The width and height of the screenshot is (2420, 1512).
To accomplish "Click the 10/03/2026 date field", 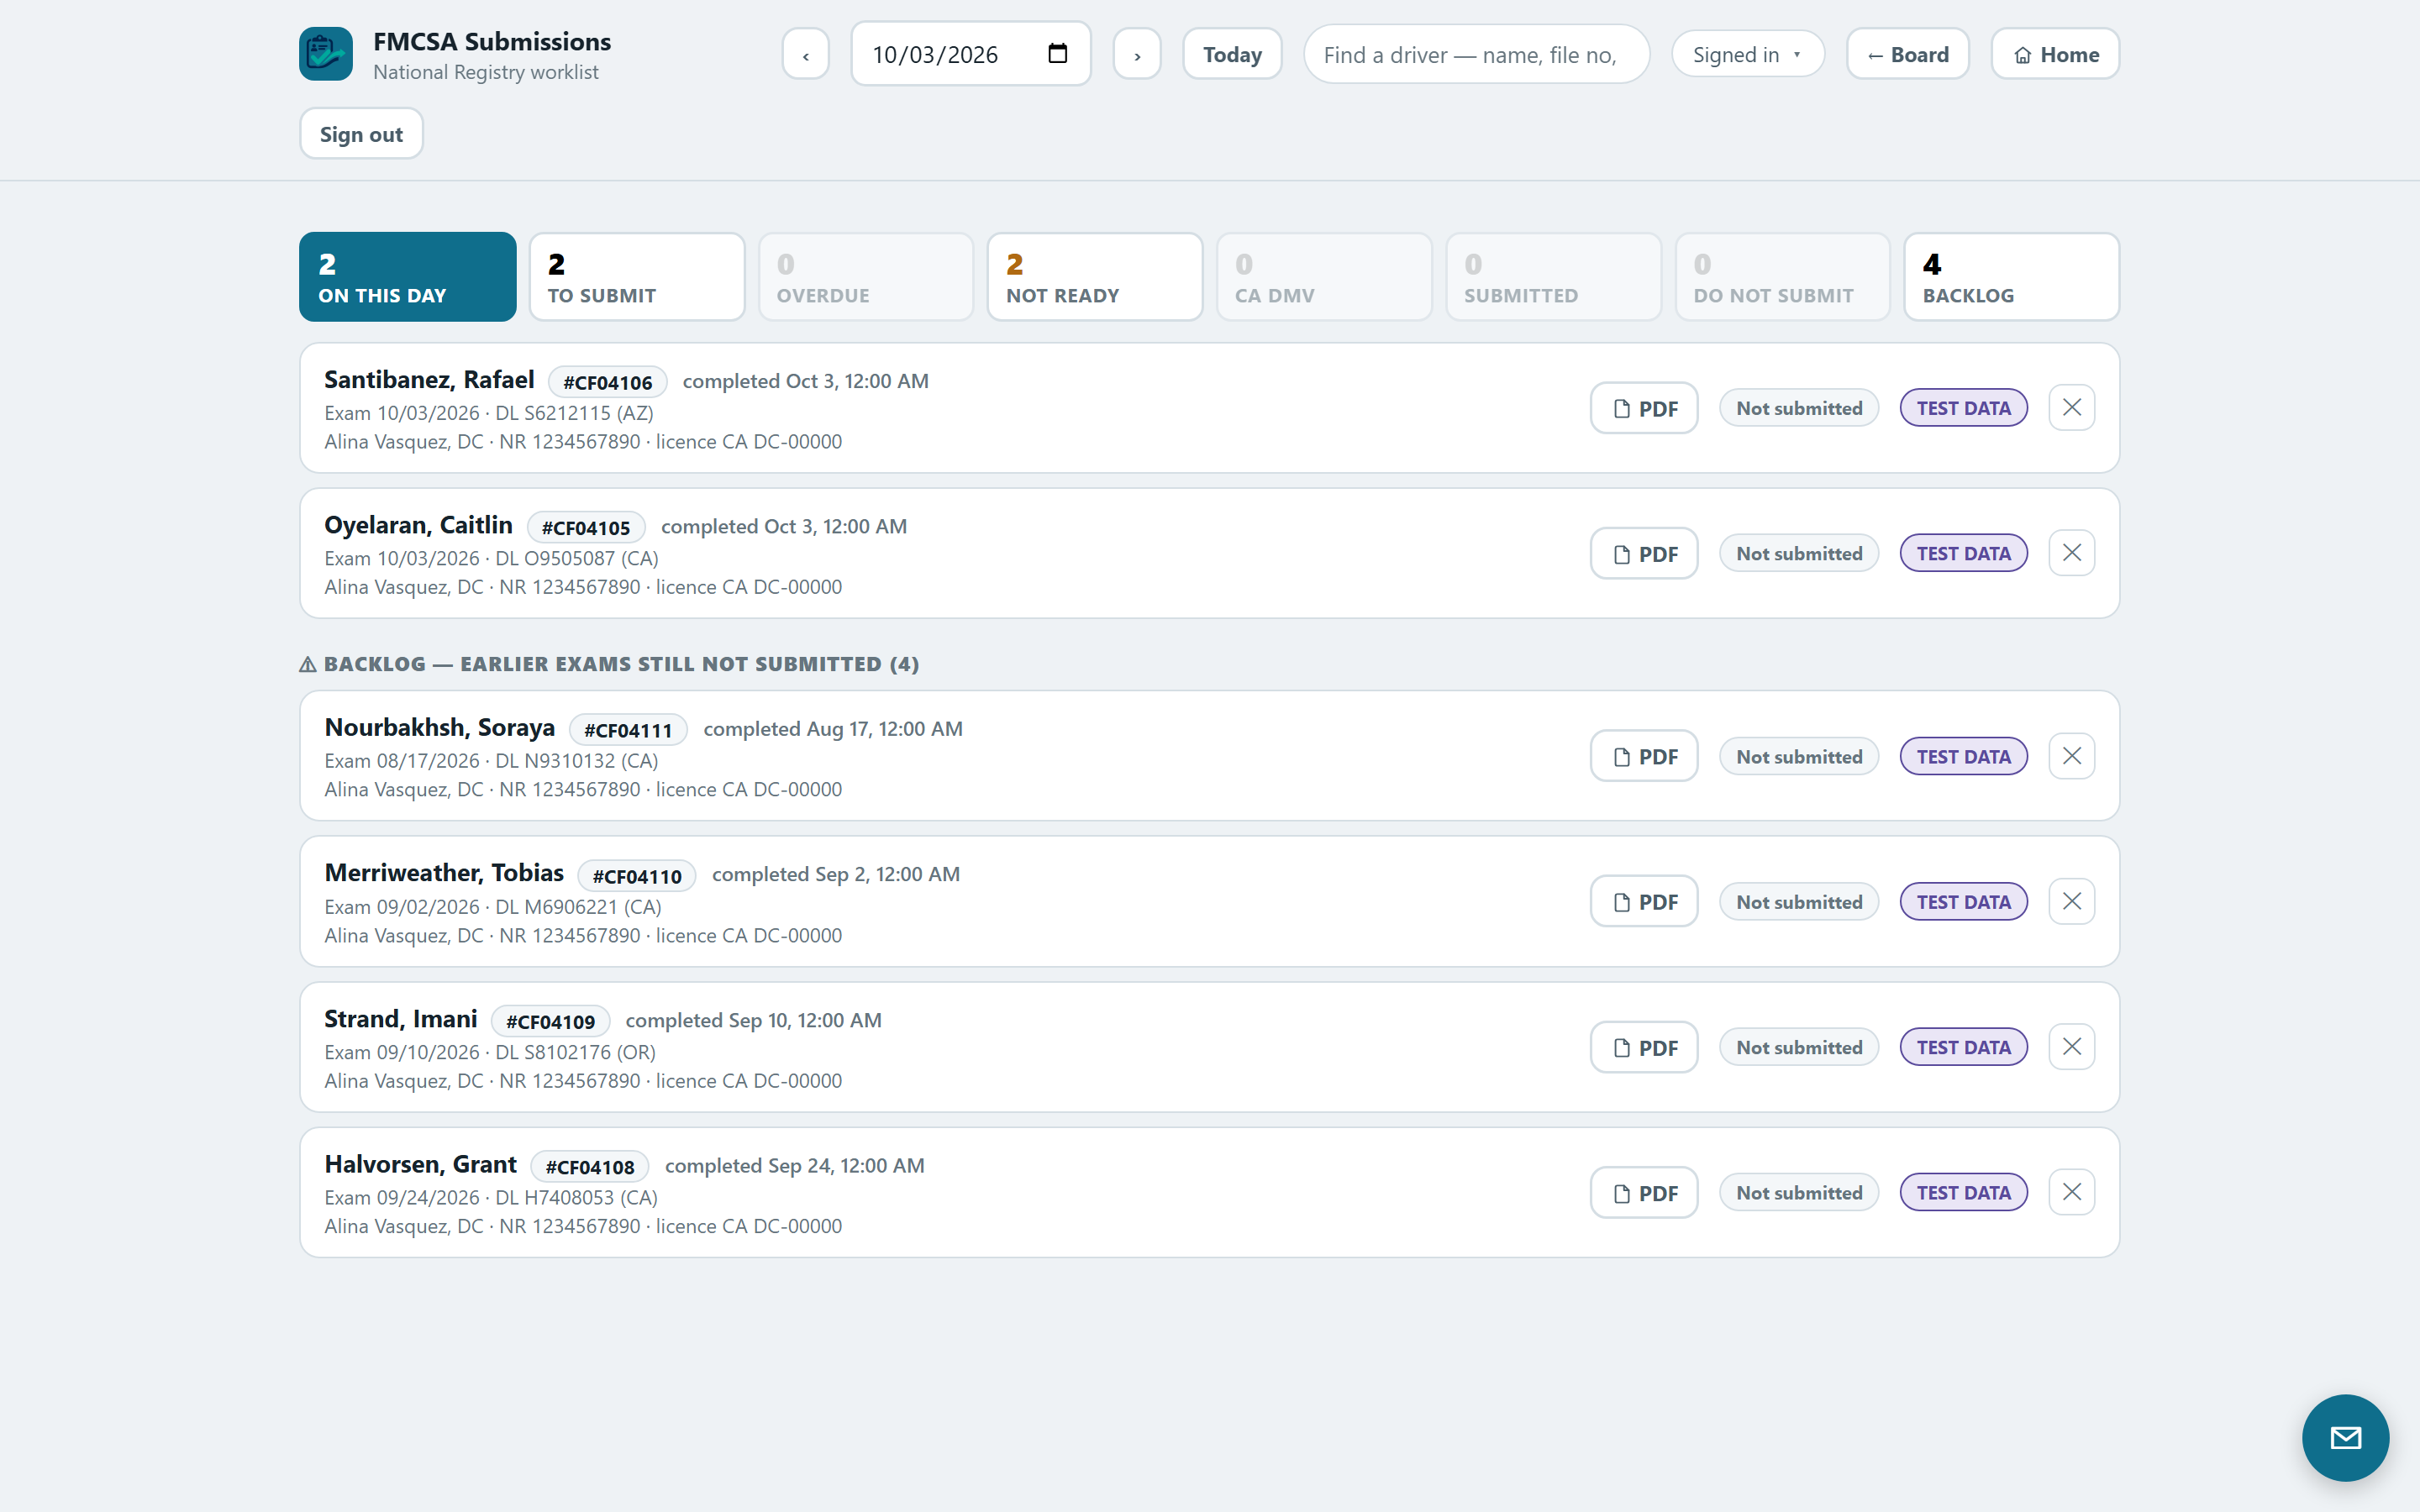I will click(970, 54).
